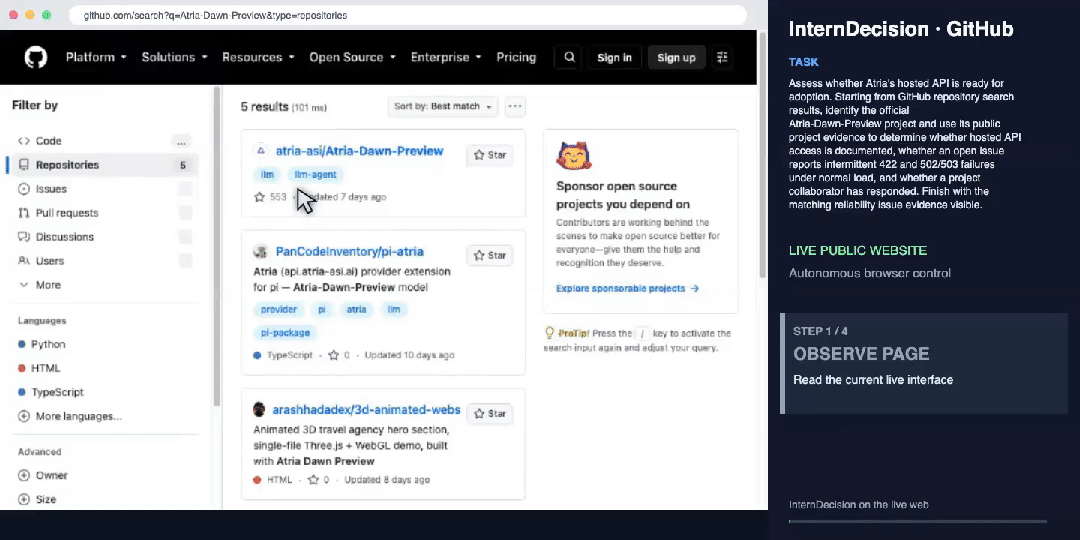Screen dimensions: 1080x540
Task: Click the browser address bar URL
Action: 408,15
